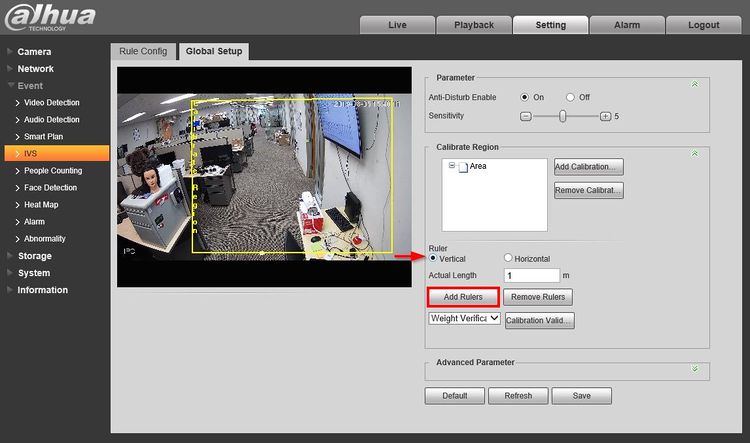
Task: Click the Actual Length input field
Action: point(532,275)
